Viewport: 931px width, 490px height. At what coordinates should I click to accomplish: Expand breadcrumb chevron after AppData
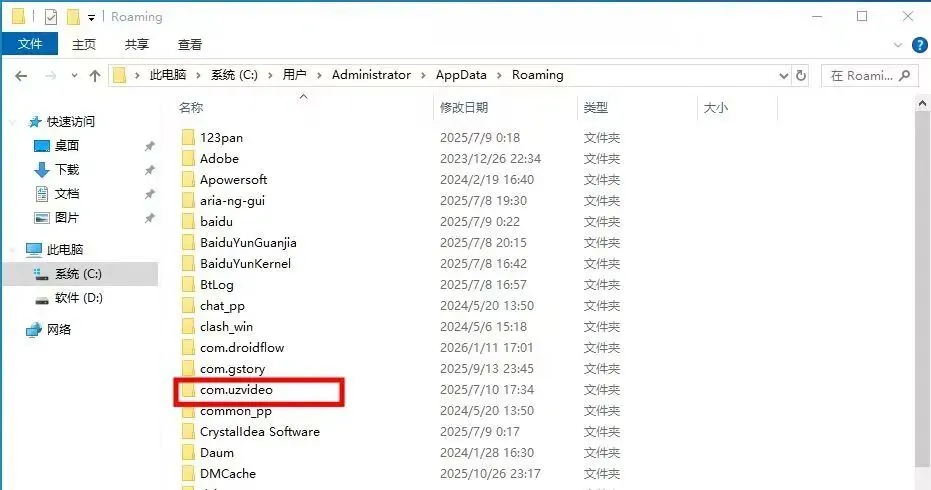(499, 75)
